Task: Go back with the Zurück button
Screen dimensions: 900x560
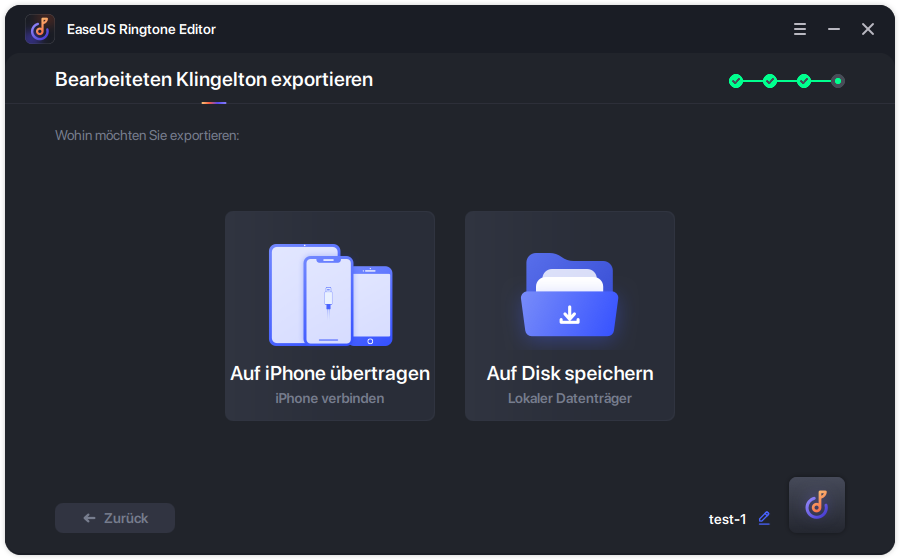Action: coord(115,518)
